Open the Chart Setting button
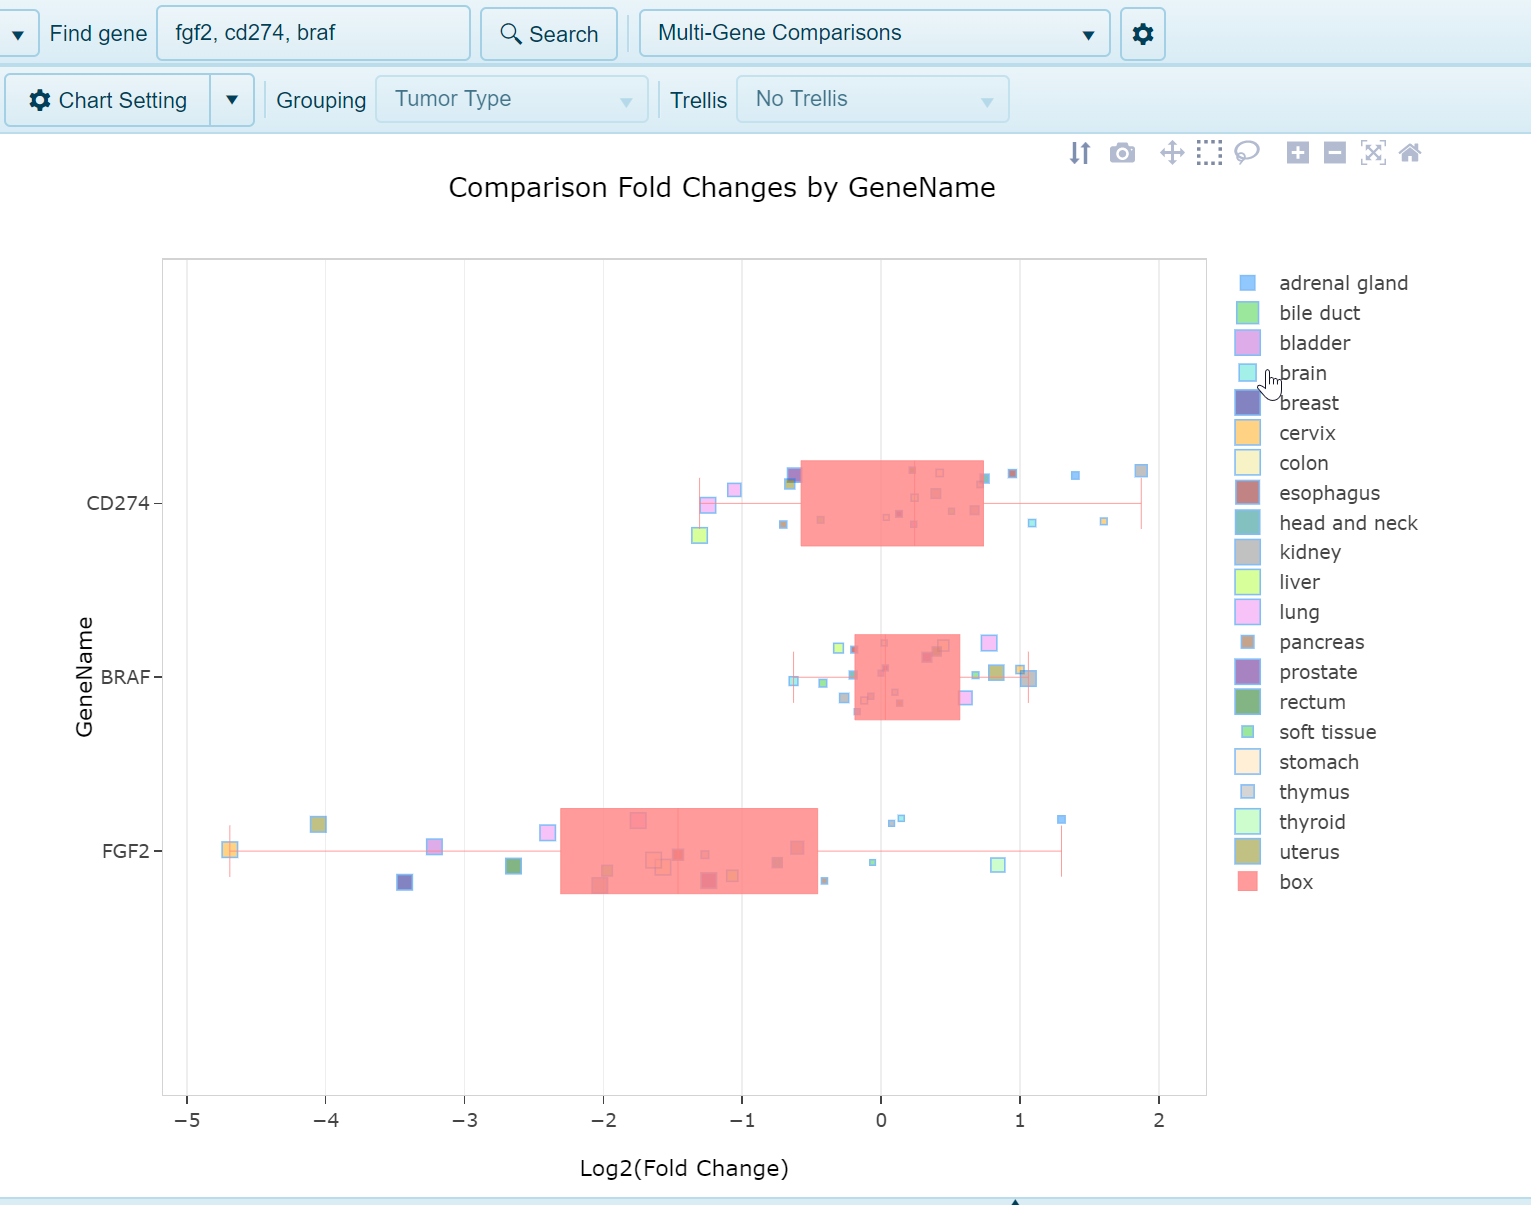This screenshot has width=1531, height=1205. coord(108,100)
